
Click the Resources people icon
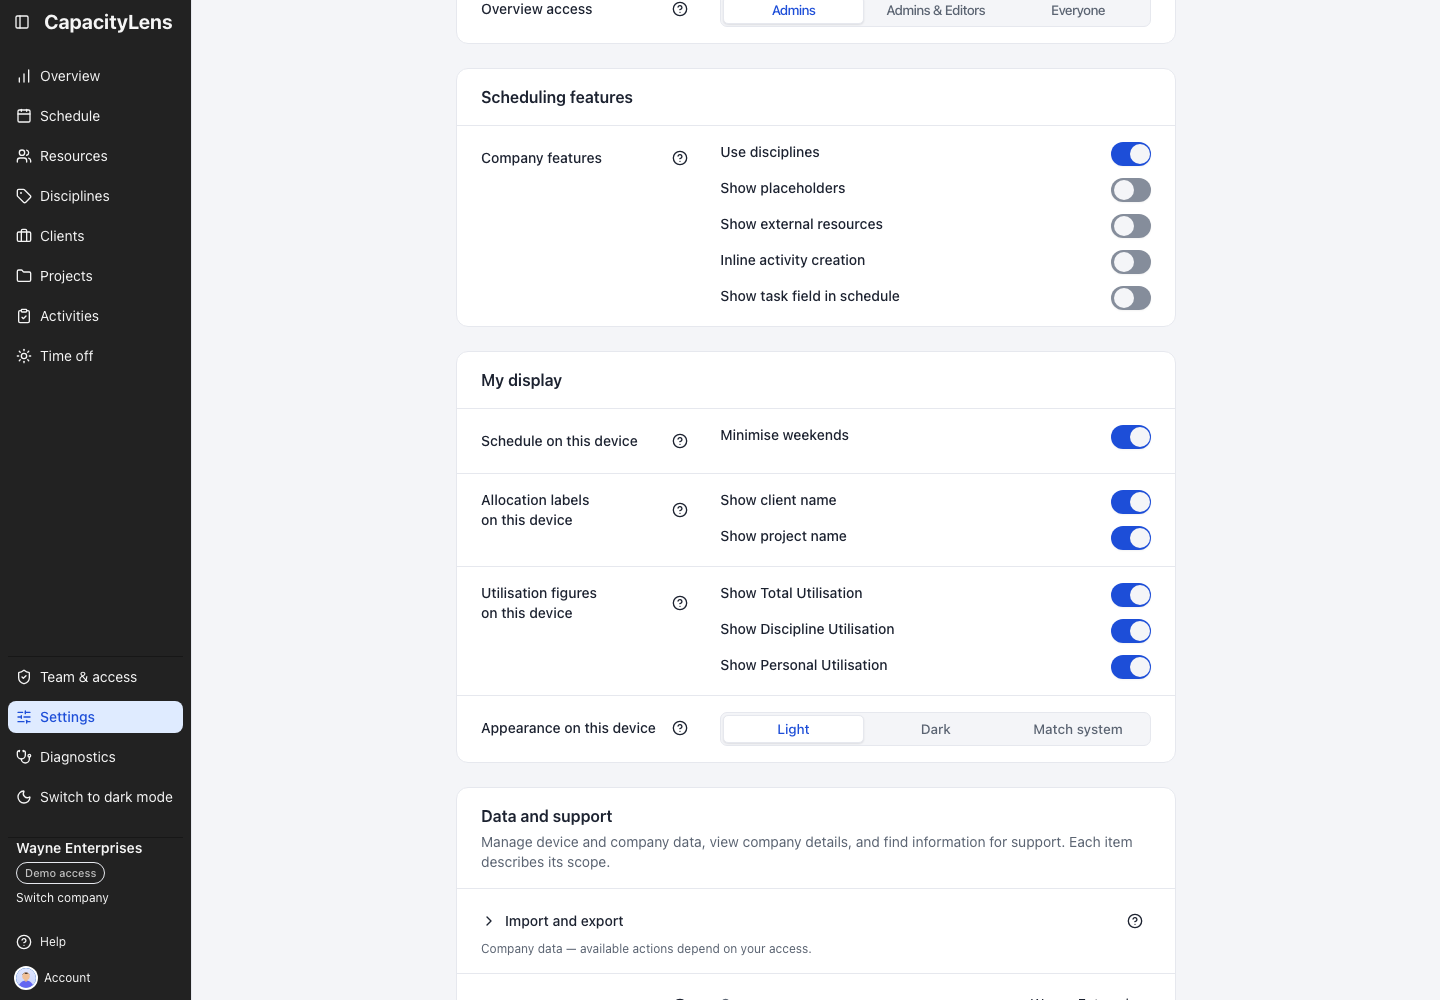[24, 156]
